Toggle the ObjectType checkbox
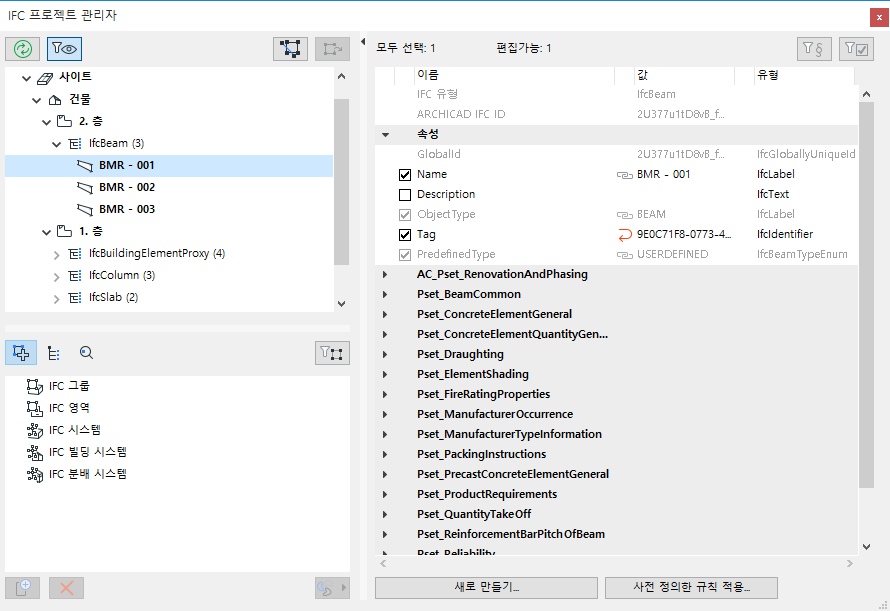The width and height of the screenshot is (890, 611). pyautogui.click(x=405, y=215)
